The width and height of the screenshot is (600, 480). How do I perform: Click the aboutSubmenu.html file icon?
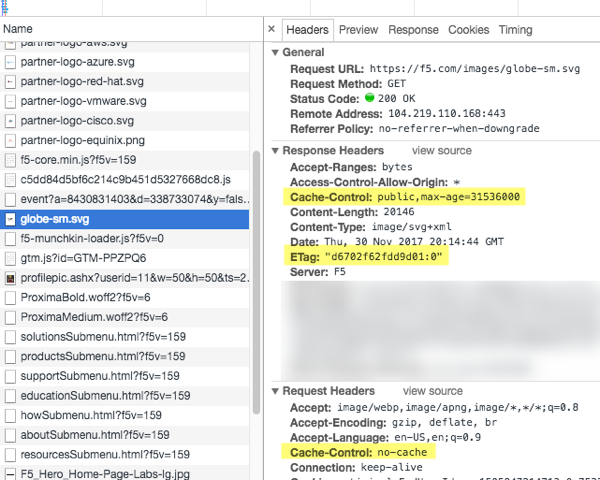[x=10, y=435]
